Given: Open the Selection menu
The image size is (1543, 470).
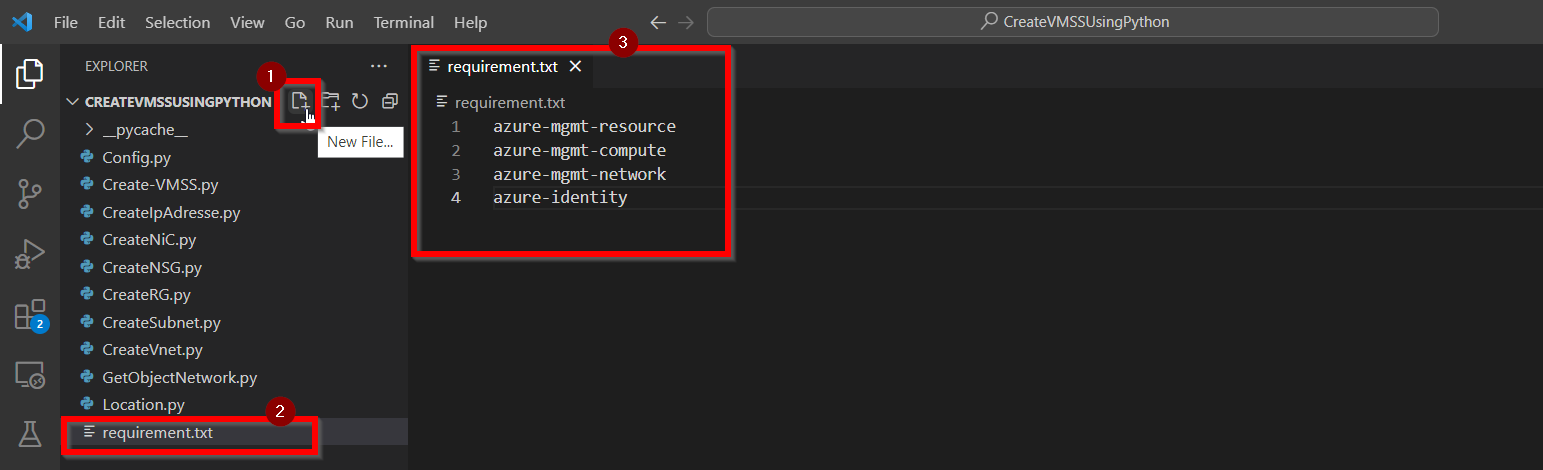Looking at the screenshot, I should (177, 22).
